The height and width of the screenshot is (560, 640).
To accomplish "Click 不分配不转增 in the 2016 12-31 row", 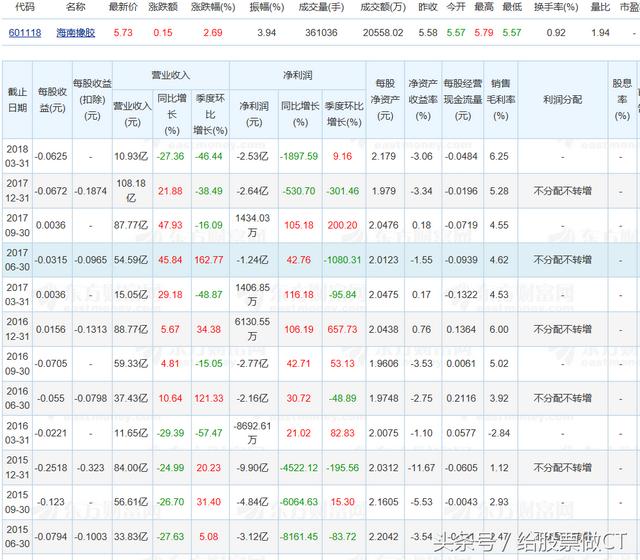I will tap(562, 329).
